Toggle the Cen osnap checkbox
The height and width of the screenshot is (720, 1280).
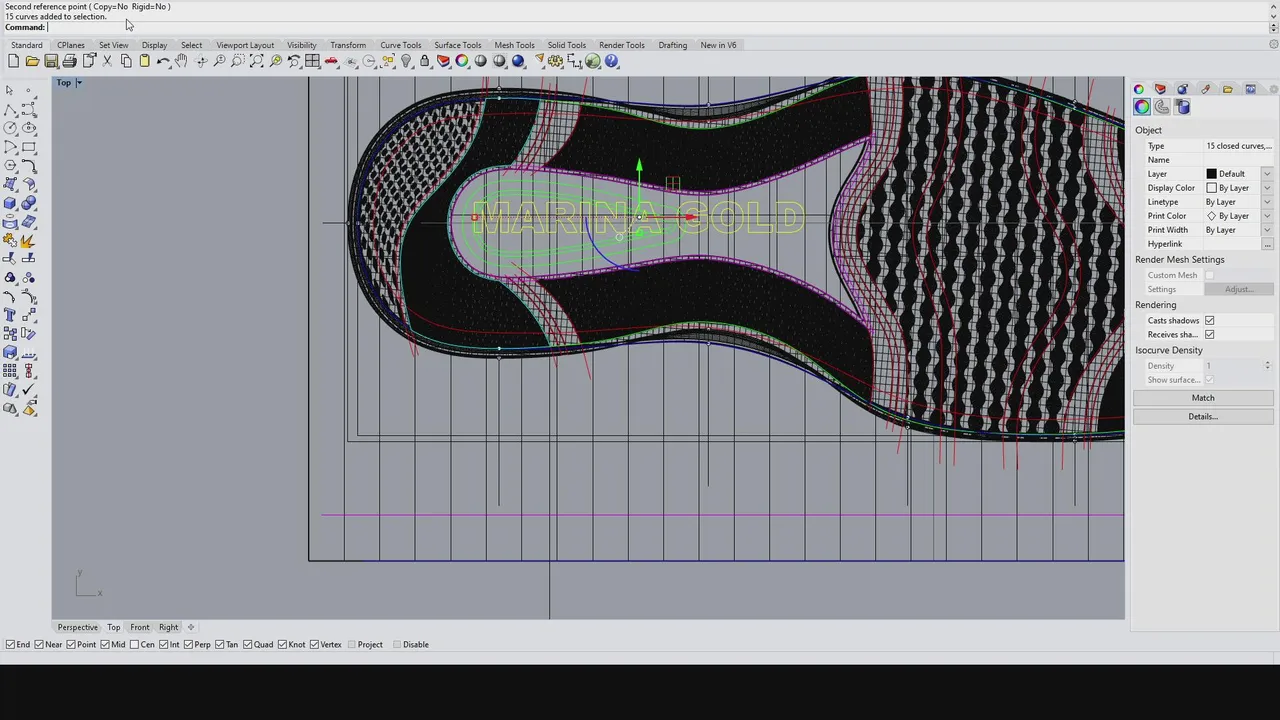coord(136,645)
